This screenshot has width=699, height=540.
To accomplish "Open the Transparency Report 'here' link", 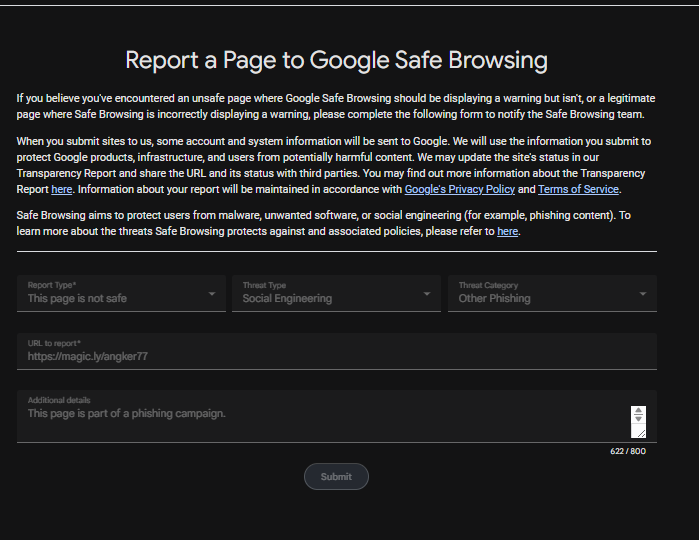I will coord(62,190).
